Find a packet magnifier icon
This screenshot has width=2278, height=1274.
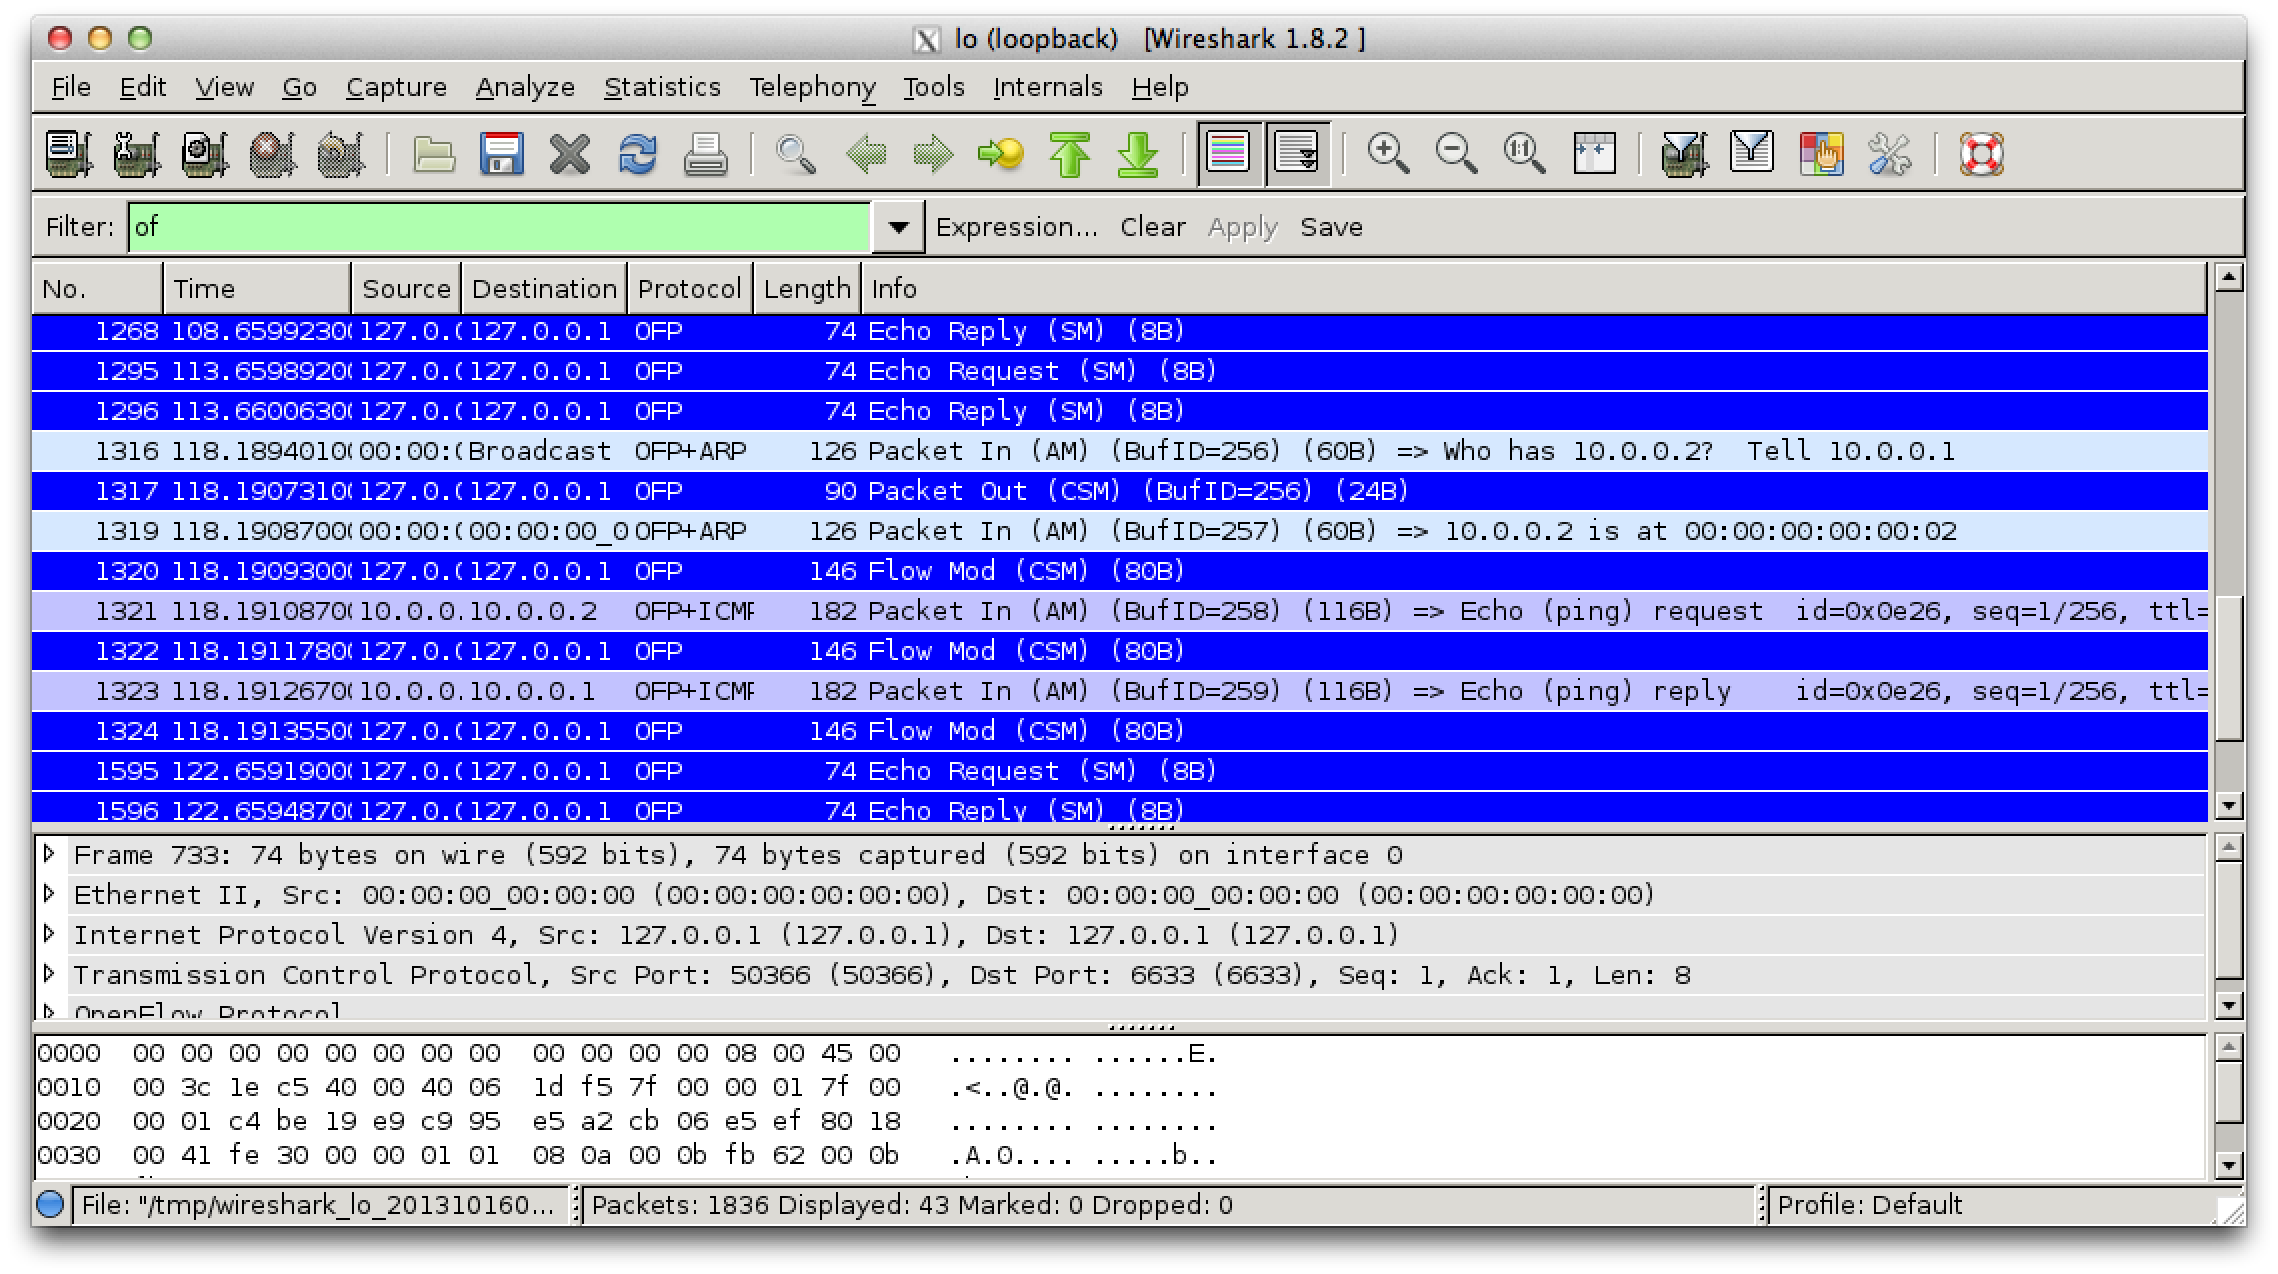click(797, 154)
